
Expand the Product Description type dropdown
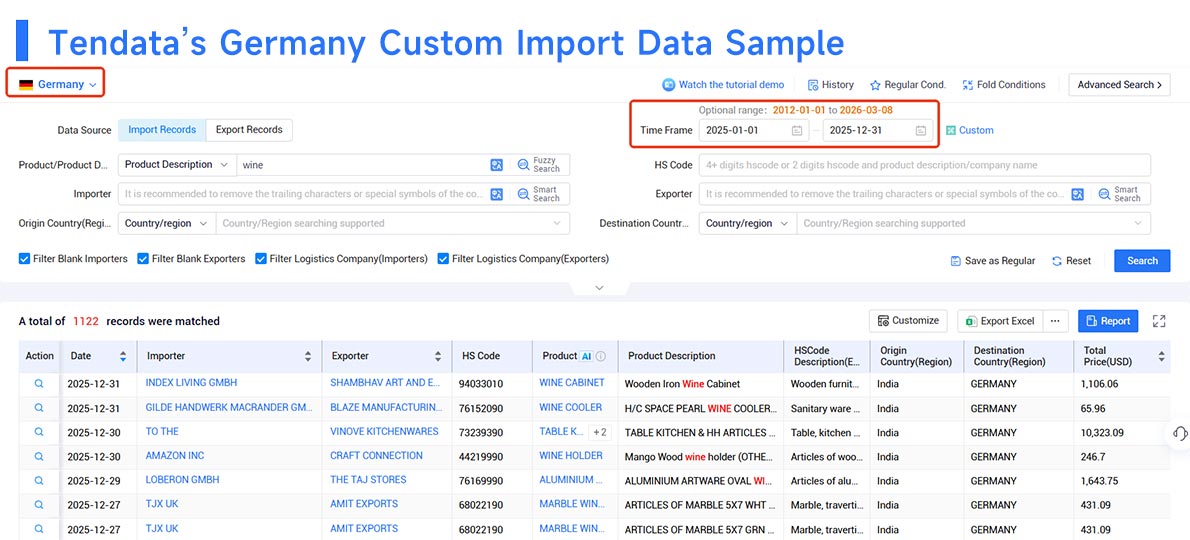pyautogui.click(x=176, y=165)
